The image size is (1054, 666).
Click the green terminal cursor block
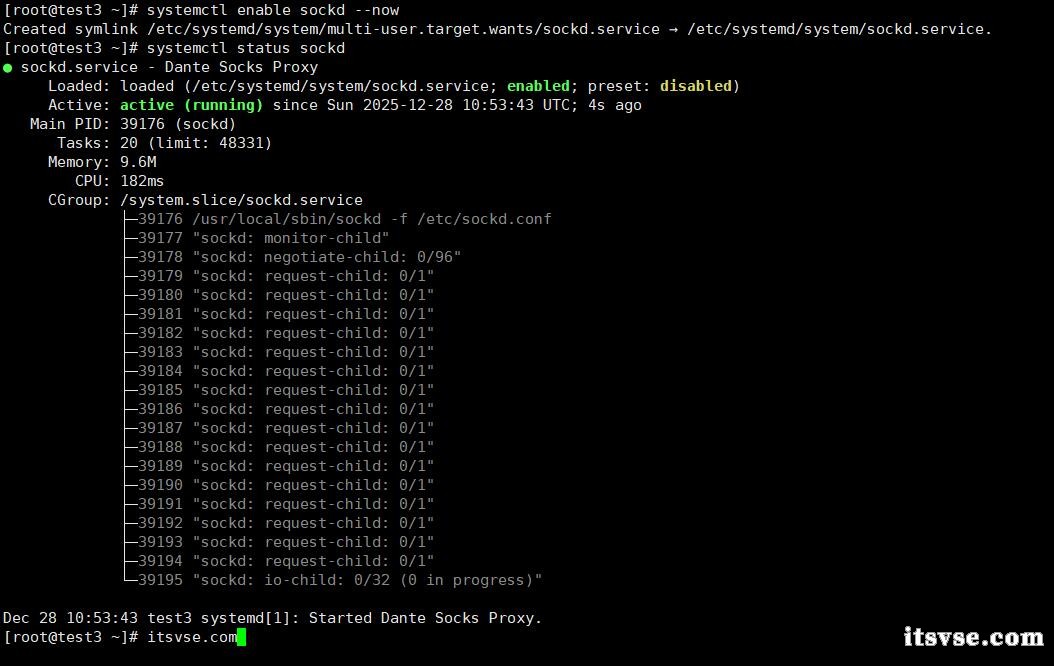(x=241, y=637)
